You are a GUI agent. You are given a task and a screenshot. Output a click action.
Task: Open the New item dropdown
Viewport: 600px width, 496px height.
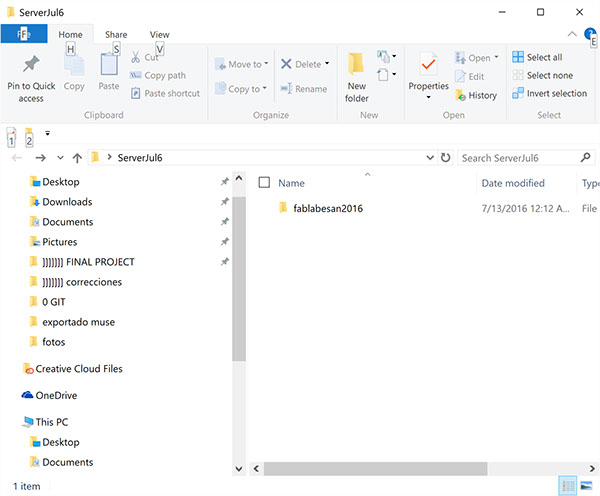pyautogui.click(x=387, y=57)
